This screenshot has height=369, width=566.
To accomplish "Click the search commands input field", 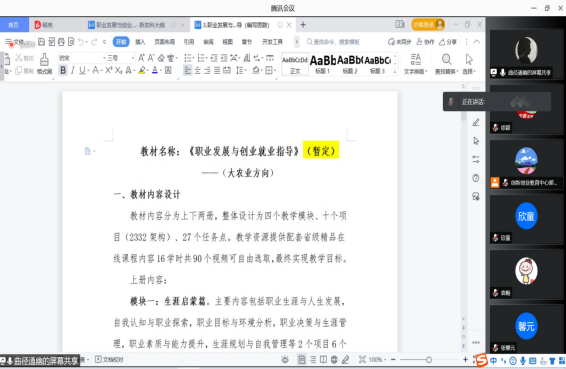I will coord(336,42).
